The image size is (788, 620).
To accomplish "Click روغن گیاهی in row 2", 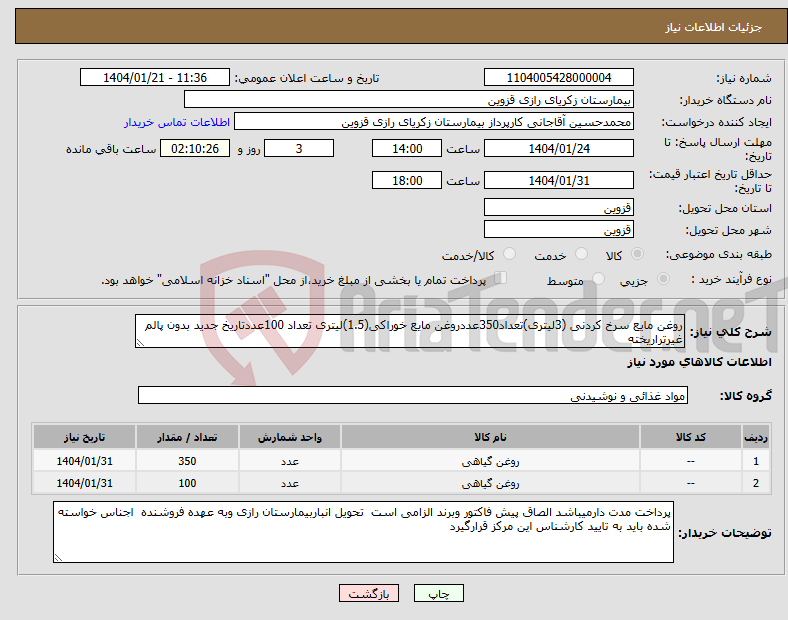I will tap(490, 483).
